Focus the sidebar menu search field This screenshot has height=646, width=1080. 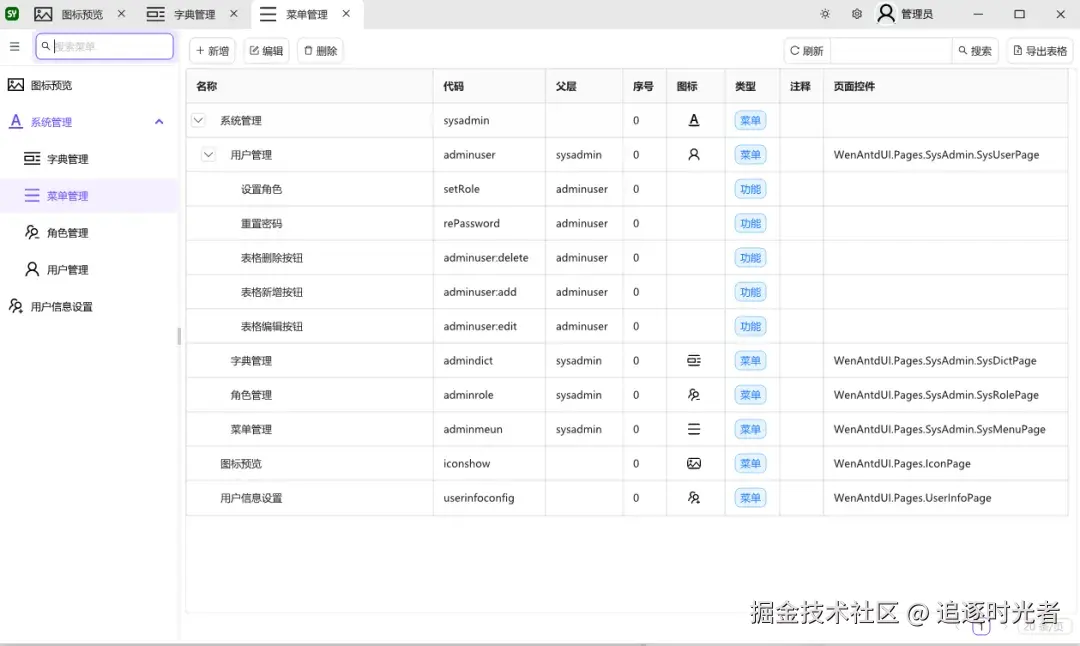pos(105,46)
